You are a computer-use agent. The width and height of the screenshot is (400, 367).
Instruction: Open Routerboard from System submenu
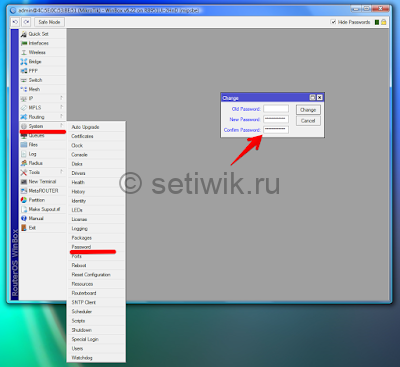[96, 293]
